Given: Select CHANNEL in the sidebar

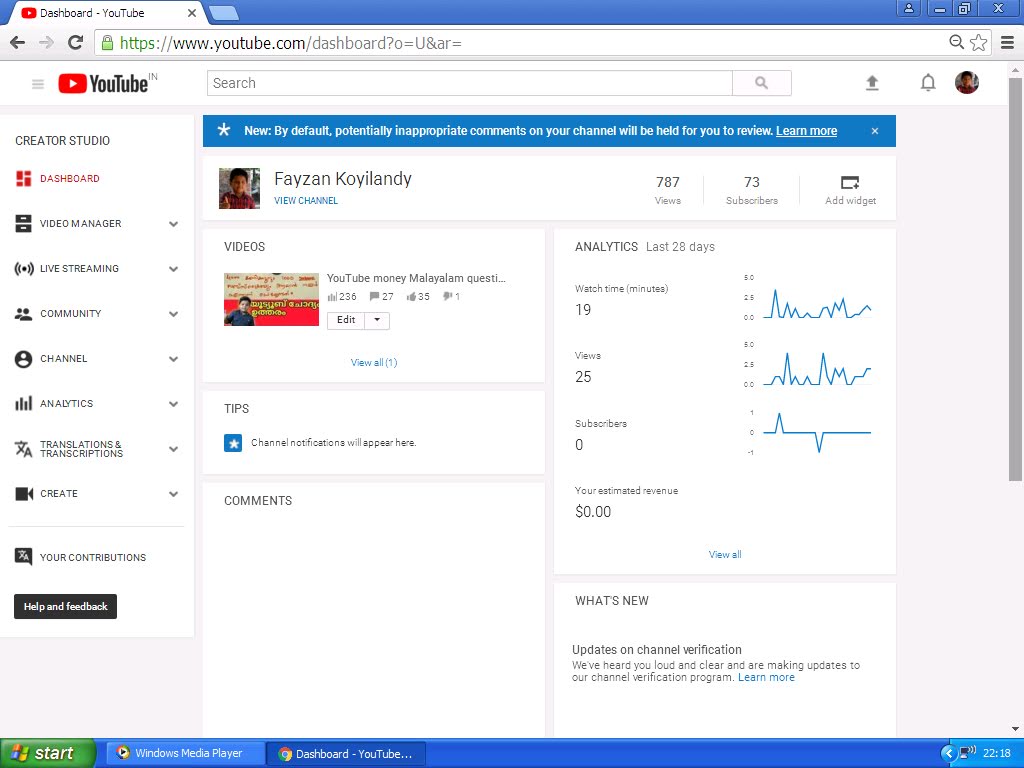Looking at the screenshot, I should pos(63,359).
